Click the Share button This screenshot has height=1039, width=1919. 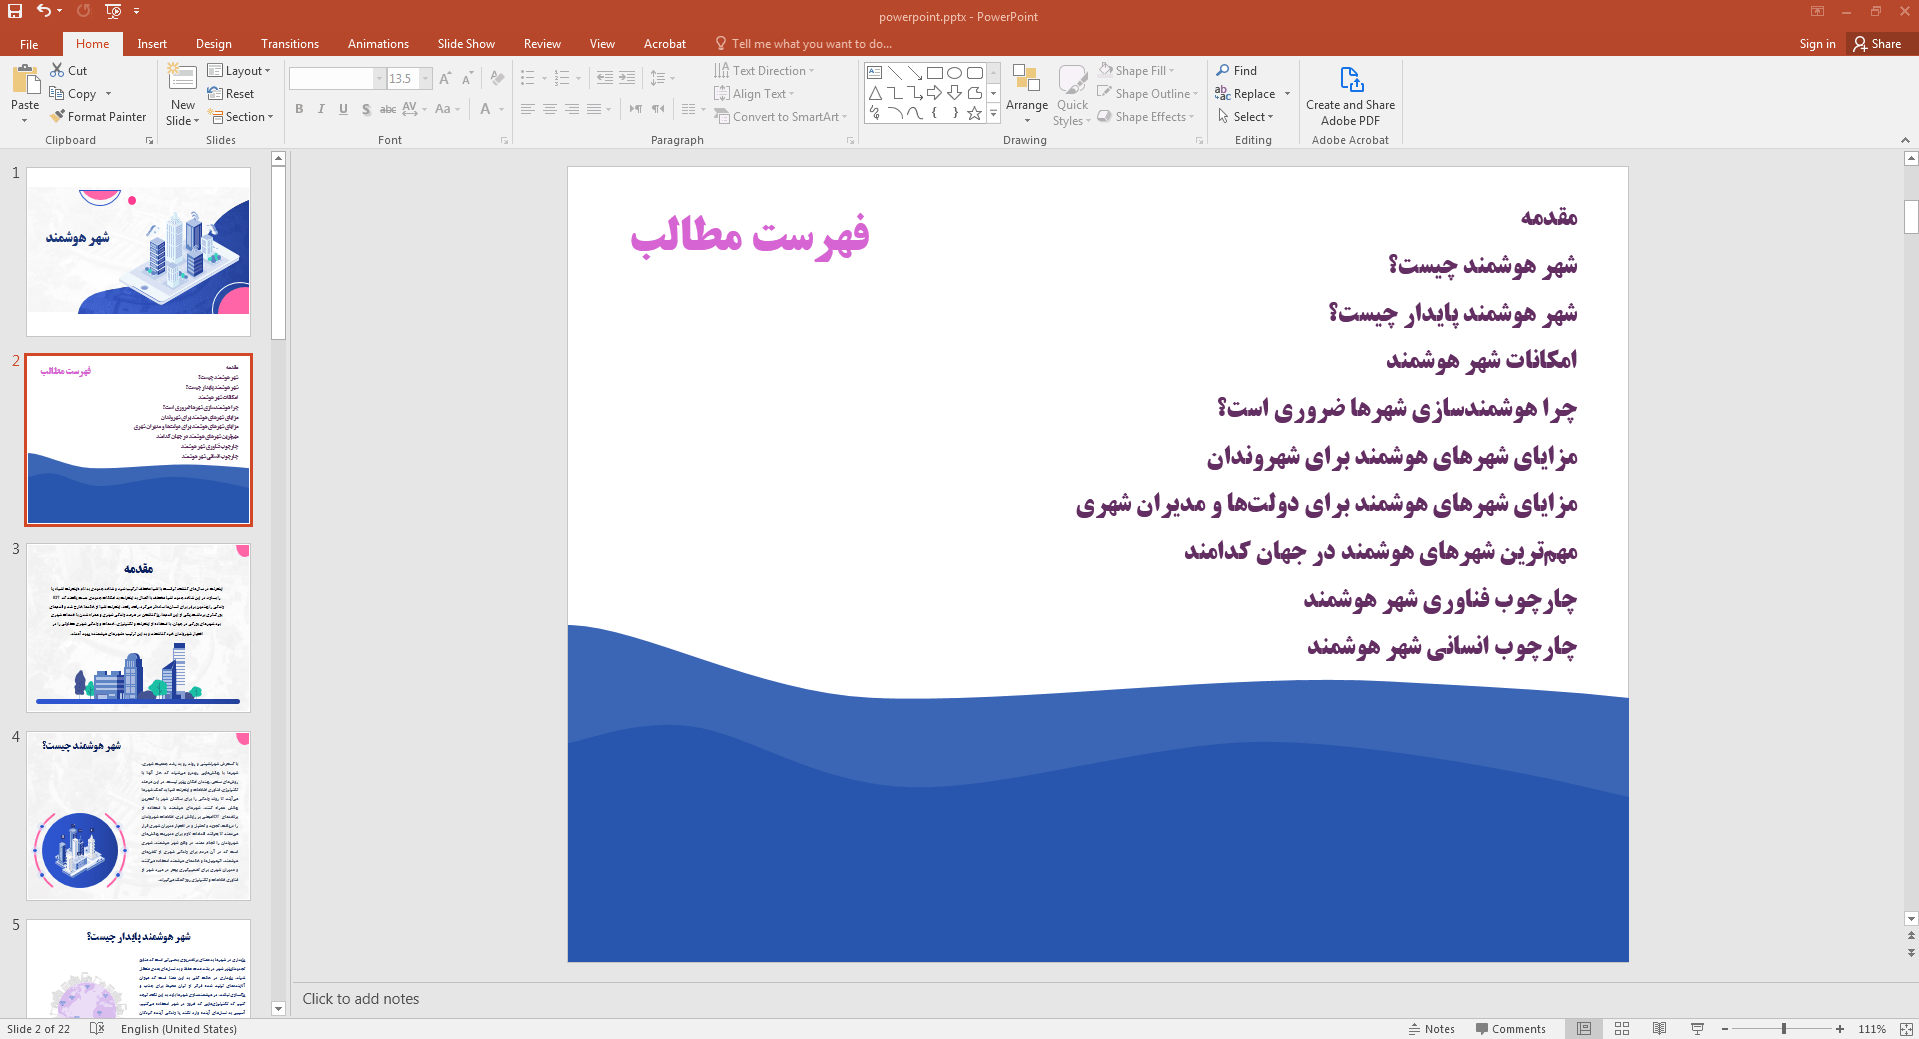[x=1877, y=44]
